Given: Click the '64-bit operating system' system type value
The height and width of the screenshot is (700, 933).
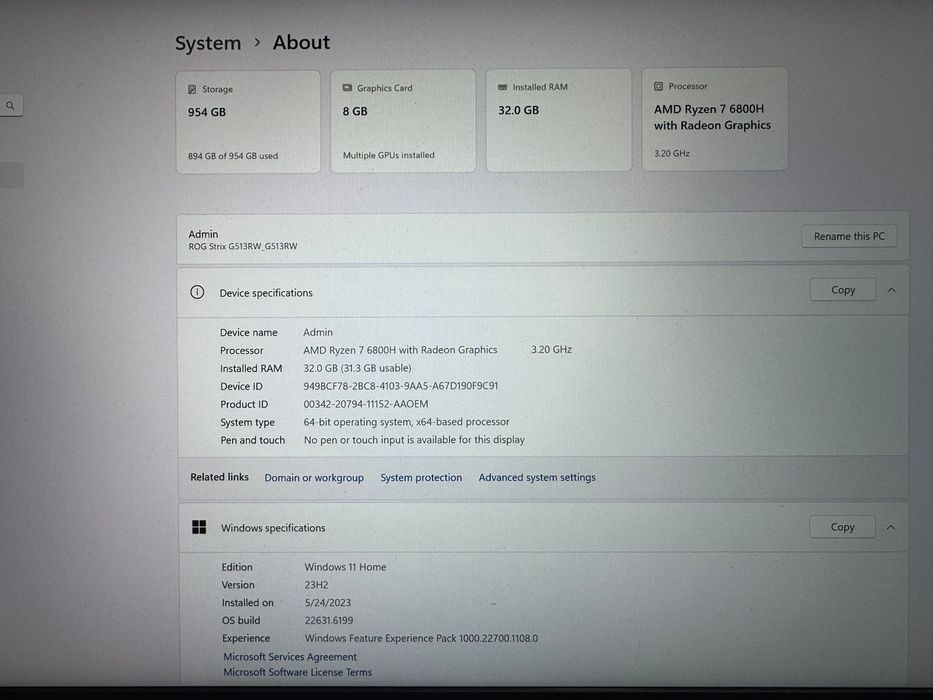Looking at the screenshot, I should point(406,421).
